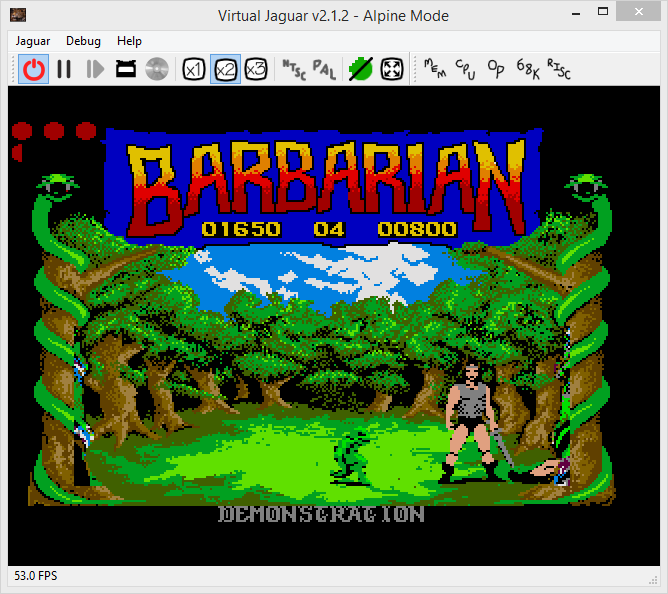Image resolution: width=668 pixels, height=594 pixels.
Task: Open the cartridge insert icon
Action: [x=126, y=69]
